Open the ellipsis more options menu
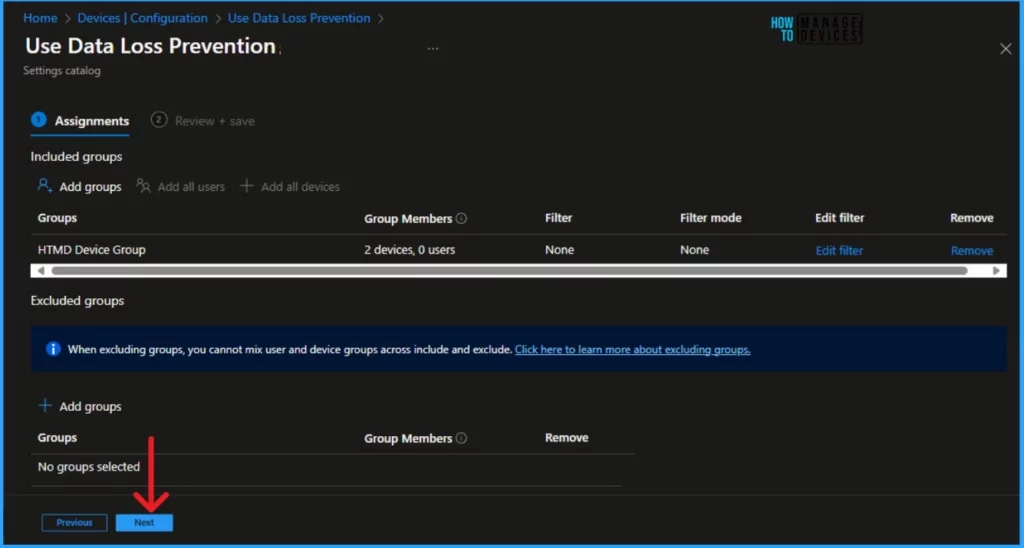This screenshot has width=1024, height=548. click(433, 48)
